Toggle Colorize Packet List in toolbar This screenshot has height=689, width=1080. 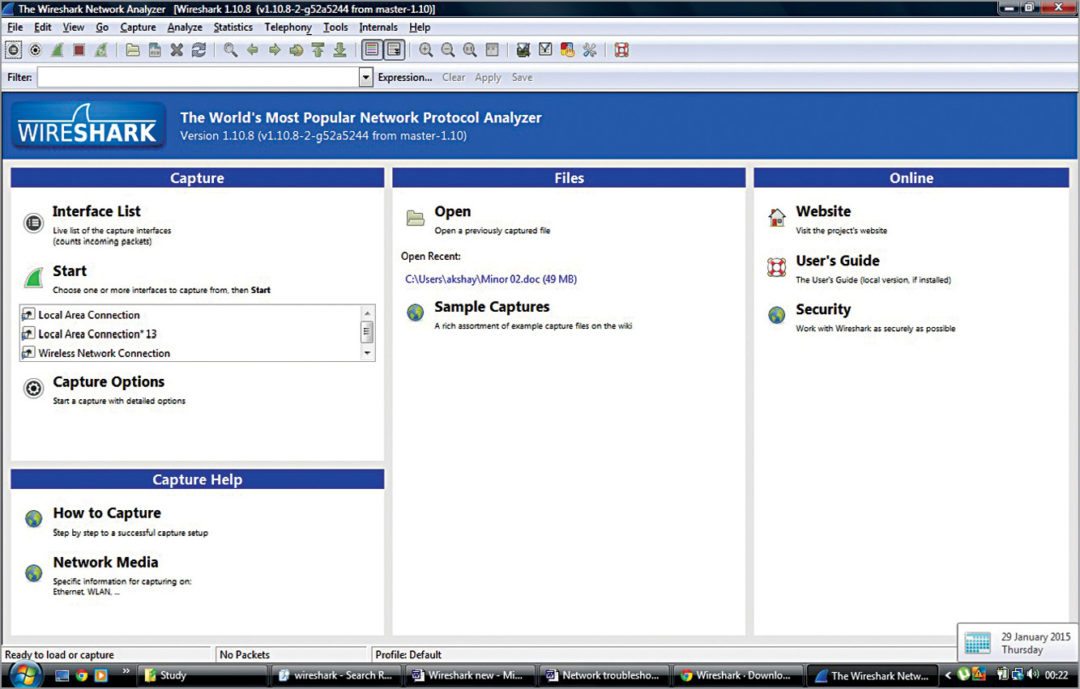370,49
